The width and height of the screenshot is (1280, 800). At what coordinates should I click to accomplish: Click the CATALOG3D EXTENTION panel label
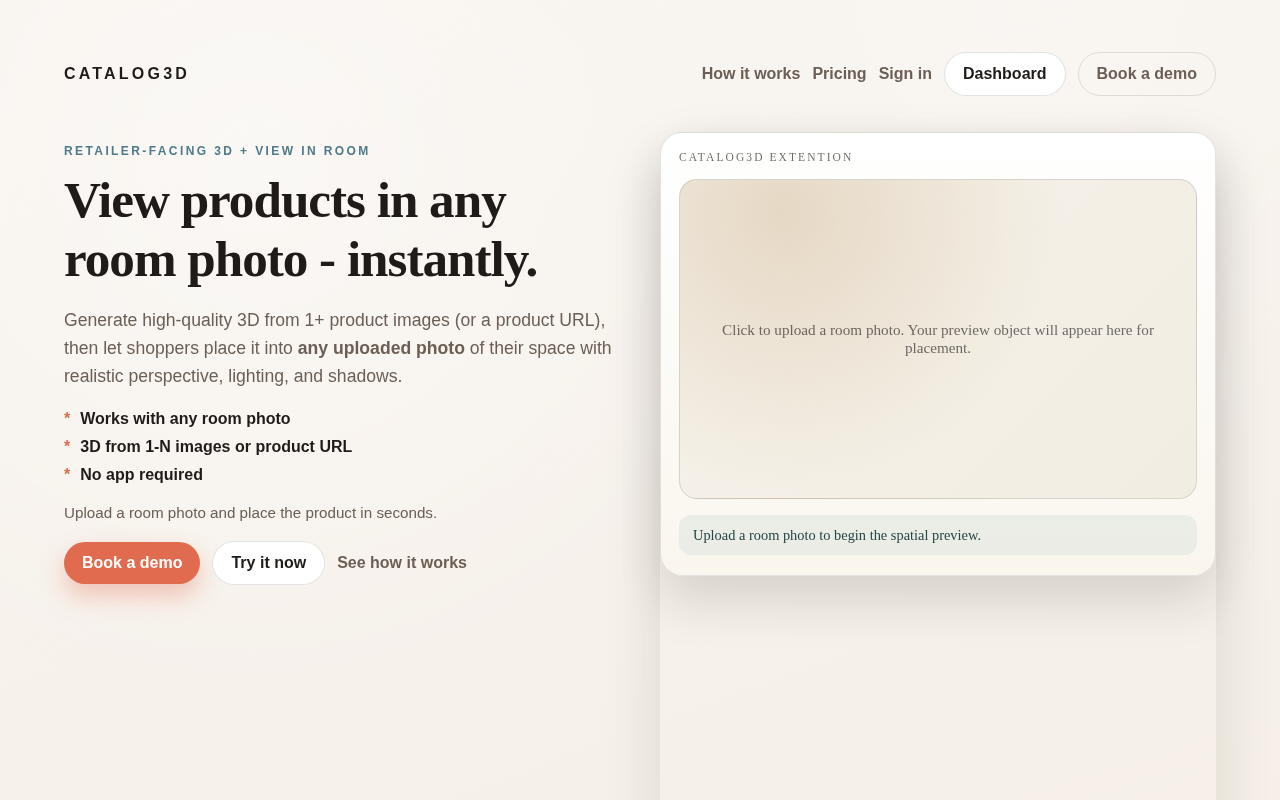click(x=766, y=157)
